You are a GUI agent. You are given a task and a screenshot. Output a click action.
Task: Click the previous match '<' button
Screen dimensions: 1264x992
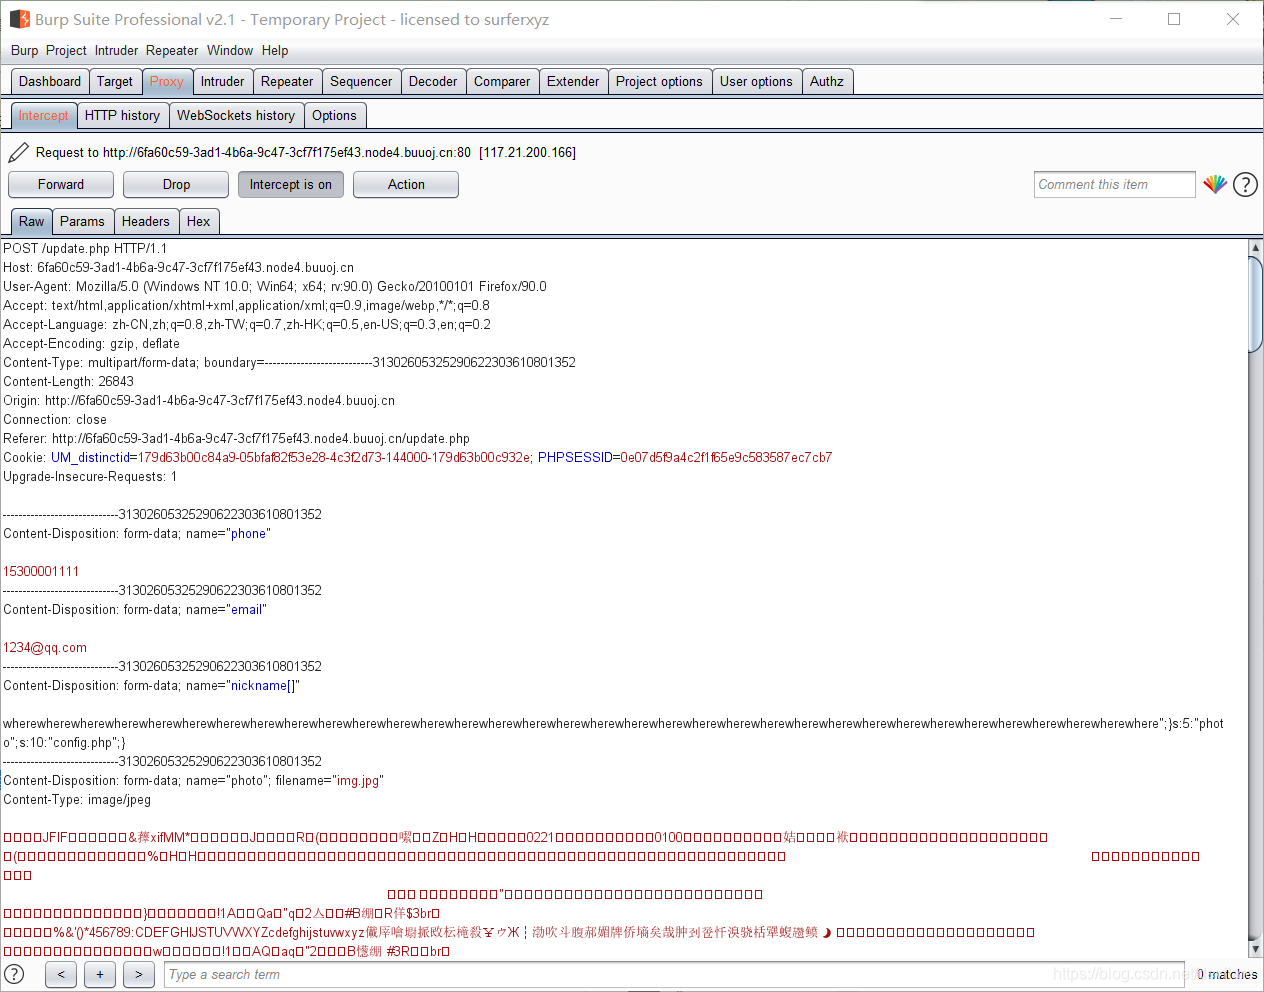pos(61,974)
